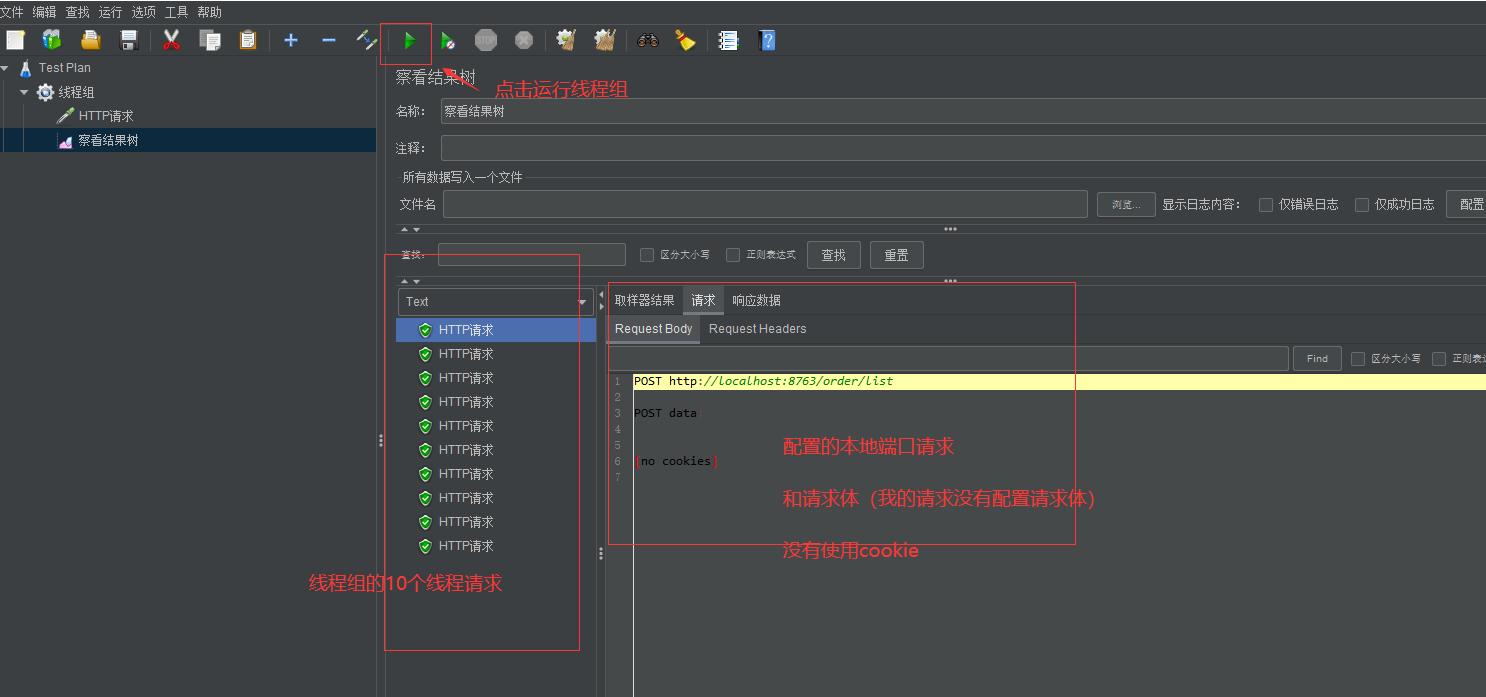
Task: Switch to the 响应数据 tab
Action: (x=756, y=300)
